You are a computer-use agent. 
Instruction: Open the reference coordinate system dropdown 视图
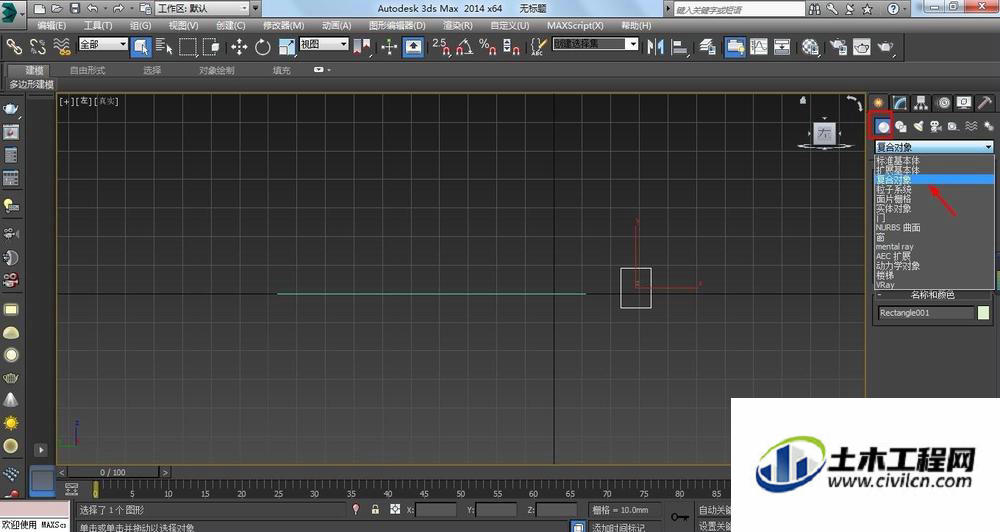point(324,44)
